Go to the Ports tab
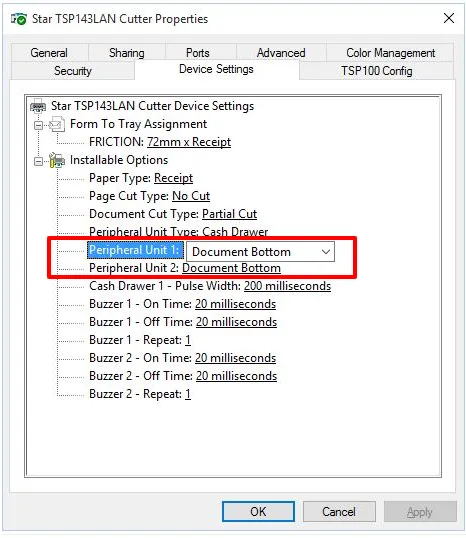This screenshot has width=466, height=538. pos(198,53)
